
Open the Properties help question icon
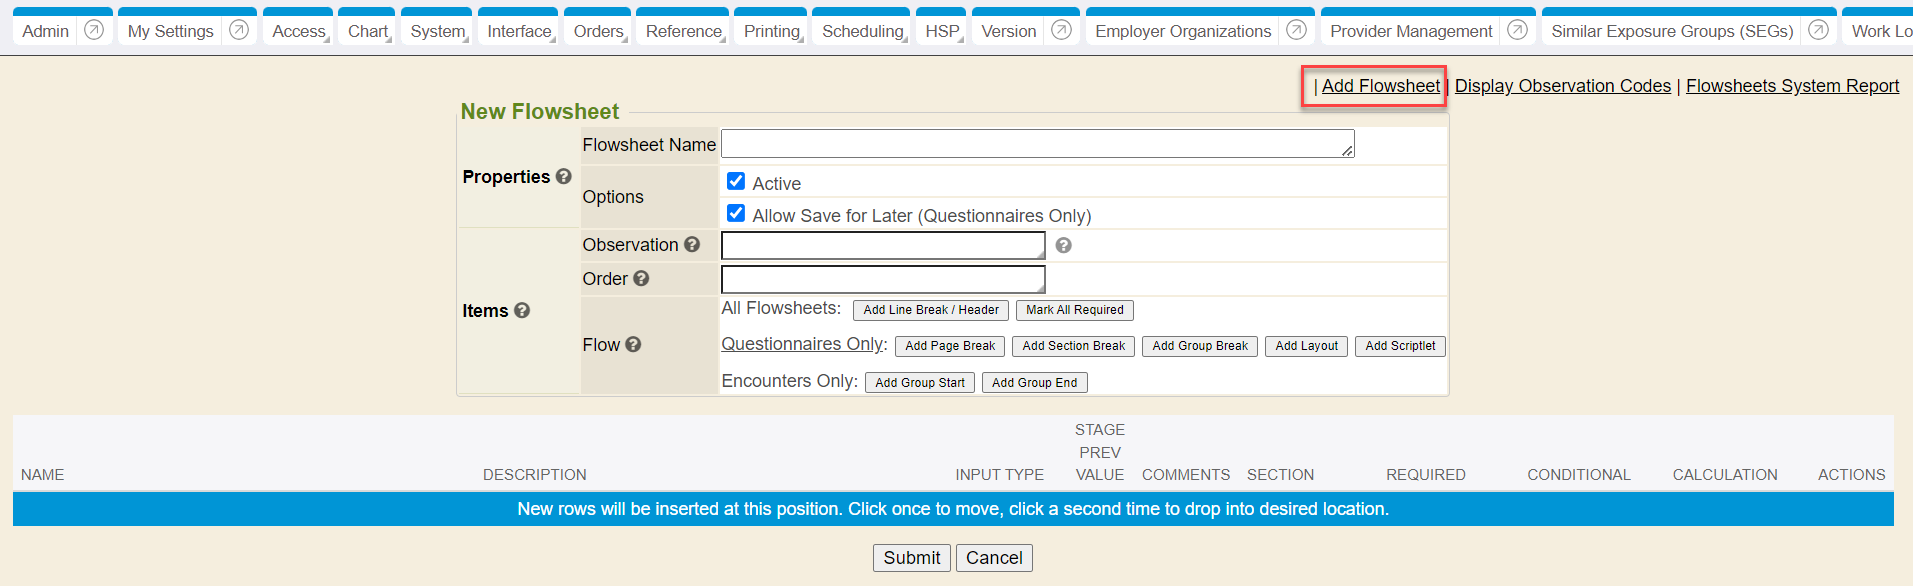(564, 176)
